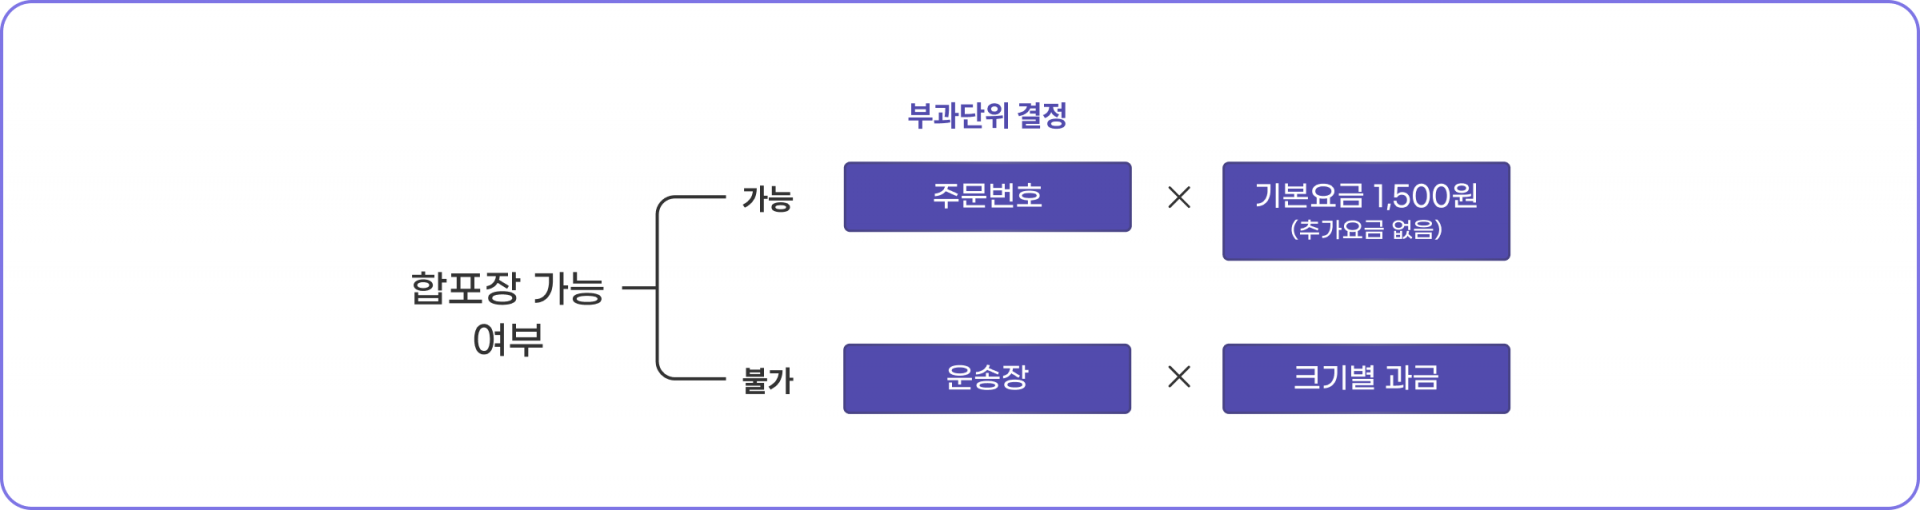
Task: Click the vertical bracket connector line
Action: 657,288
